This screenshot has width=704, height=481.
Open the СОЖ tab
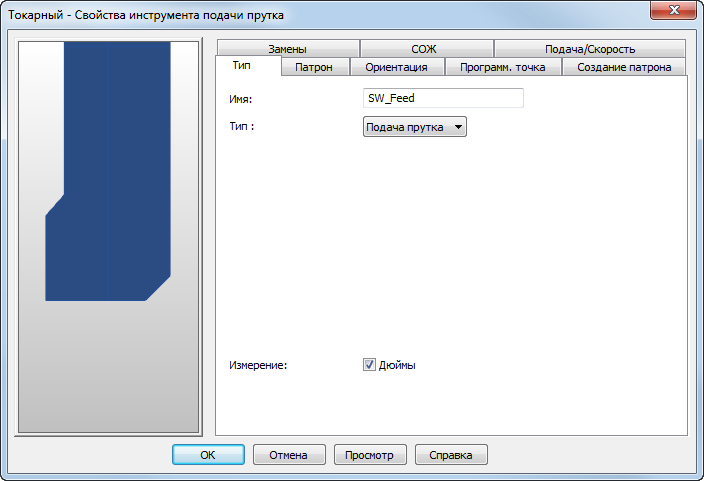(424, 49)
